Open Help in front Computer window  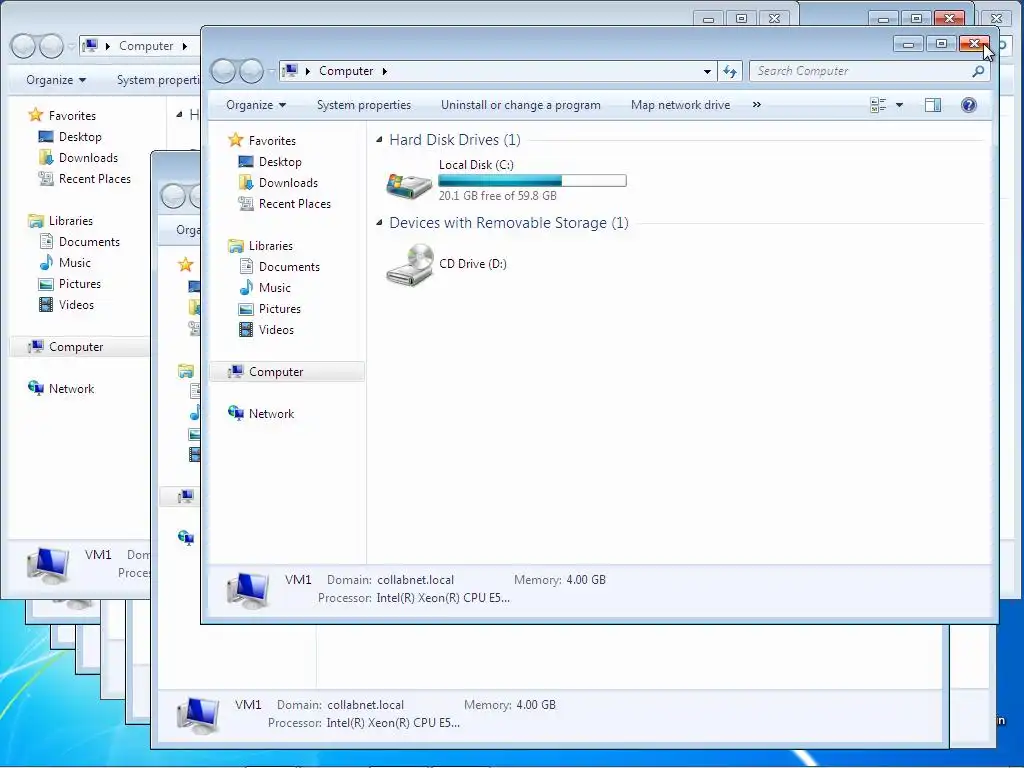(968, 105)
